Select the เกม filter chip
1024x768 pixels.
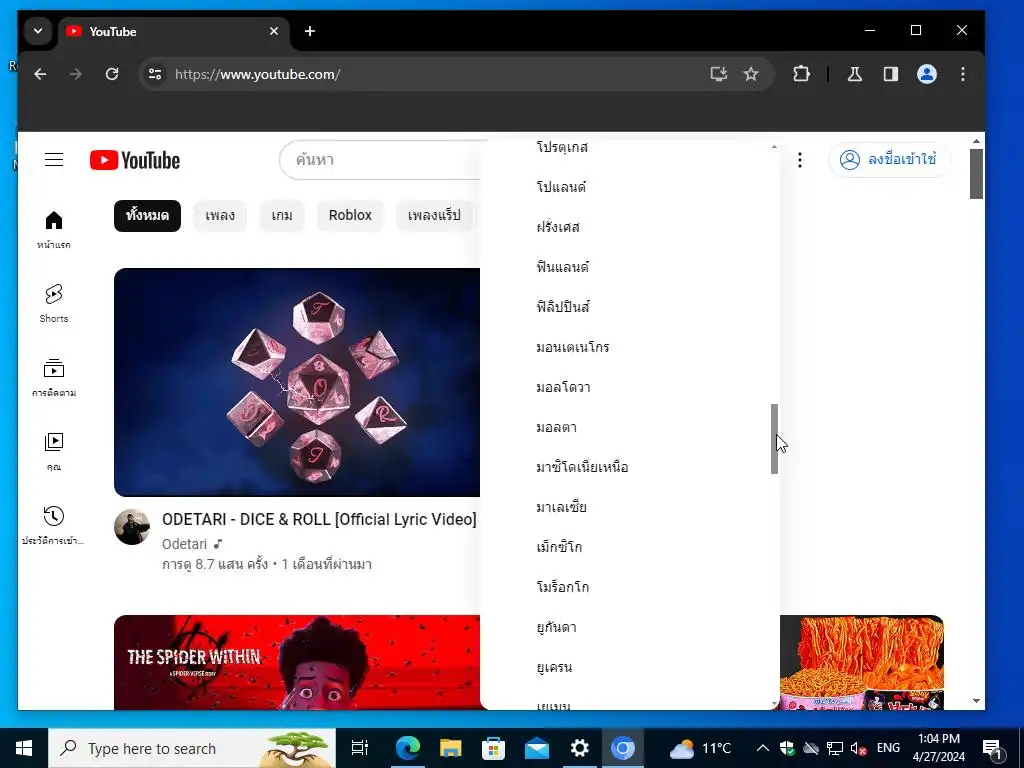282,216
